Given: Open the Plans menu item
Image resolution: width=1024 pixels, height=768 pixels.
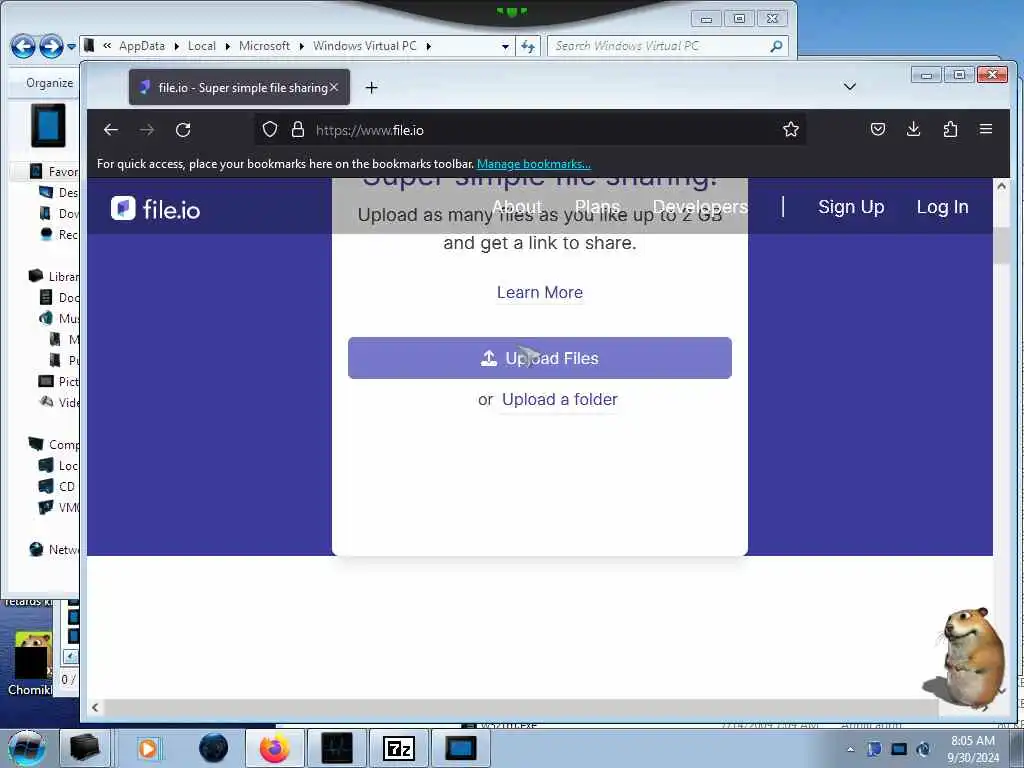Looking at the screenshot, I should coord(597,207).
